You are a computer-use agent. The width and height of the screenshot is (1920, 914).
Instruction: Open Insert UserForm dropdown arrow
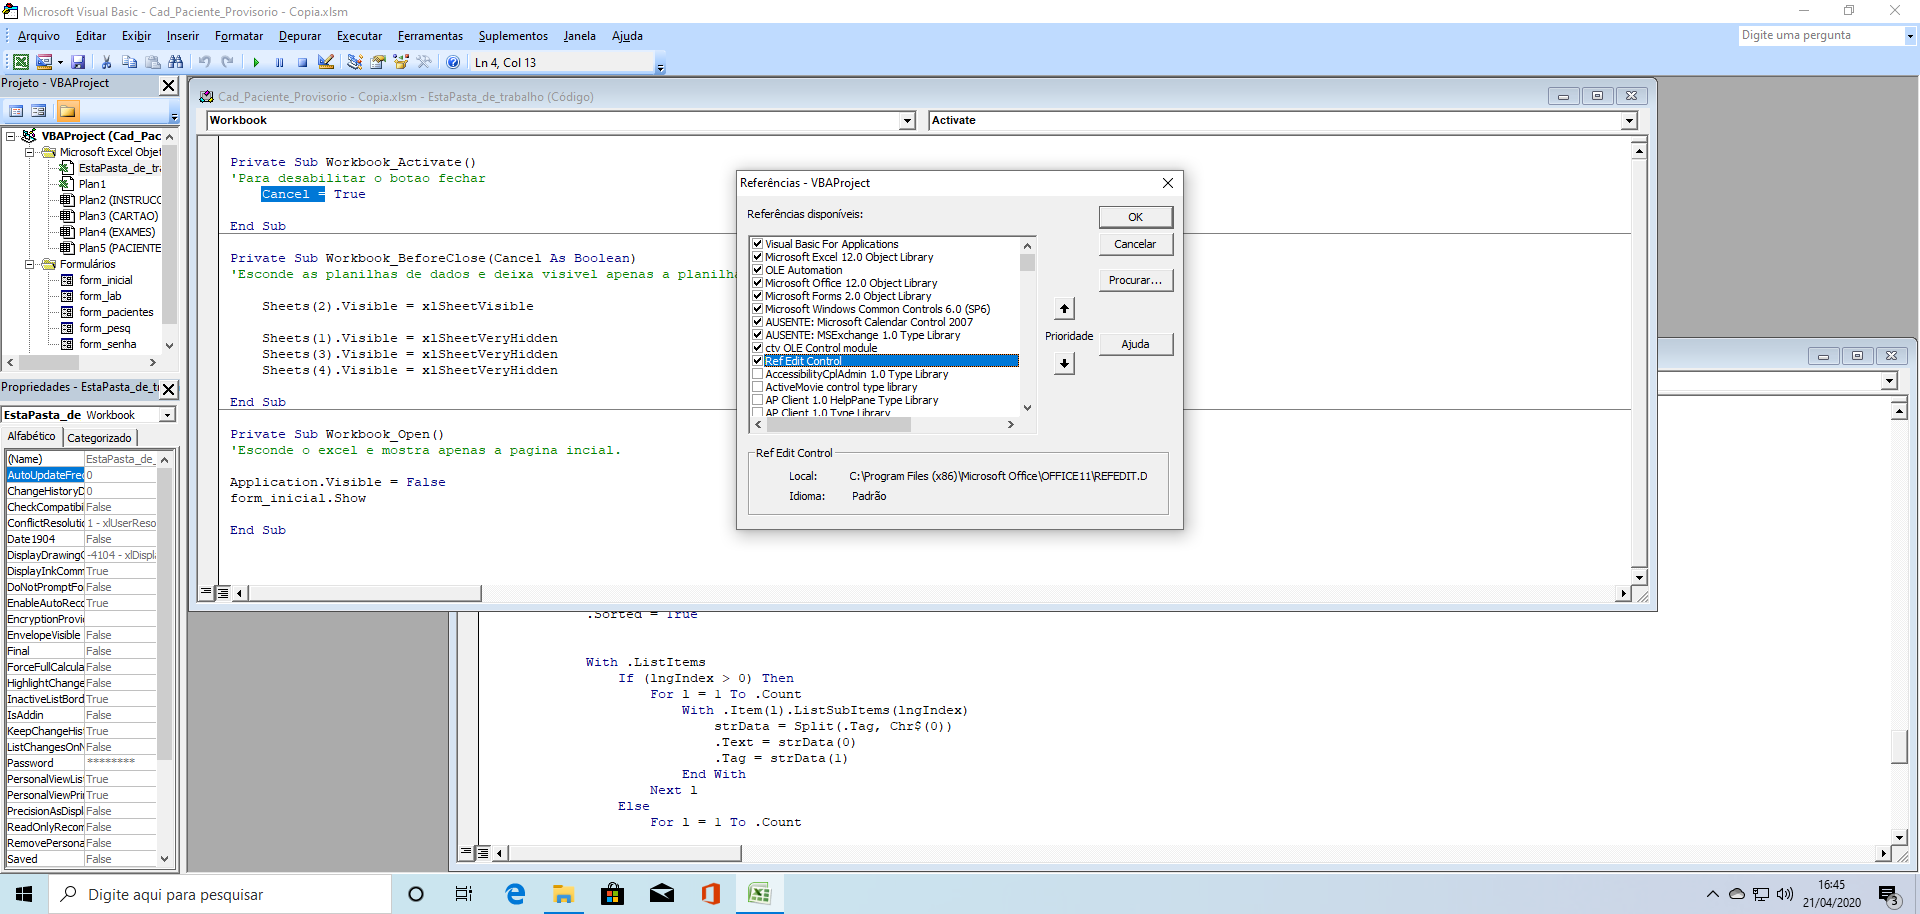tap(60, 62)
